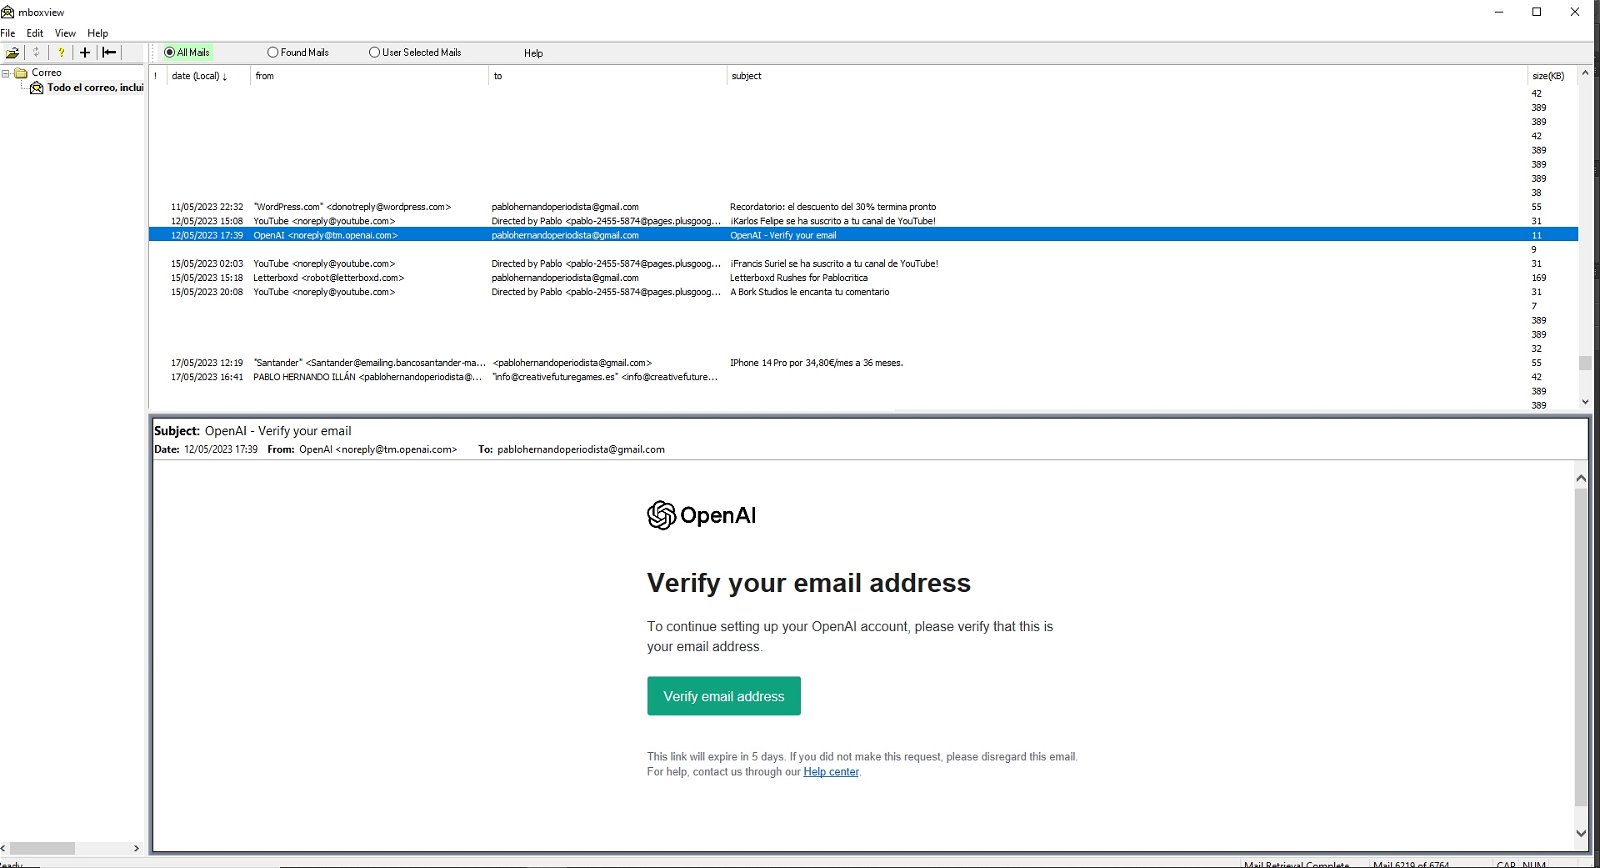Open the Help menu in menu bar

point(98,33)
